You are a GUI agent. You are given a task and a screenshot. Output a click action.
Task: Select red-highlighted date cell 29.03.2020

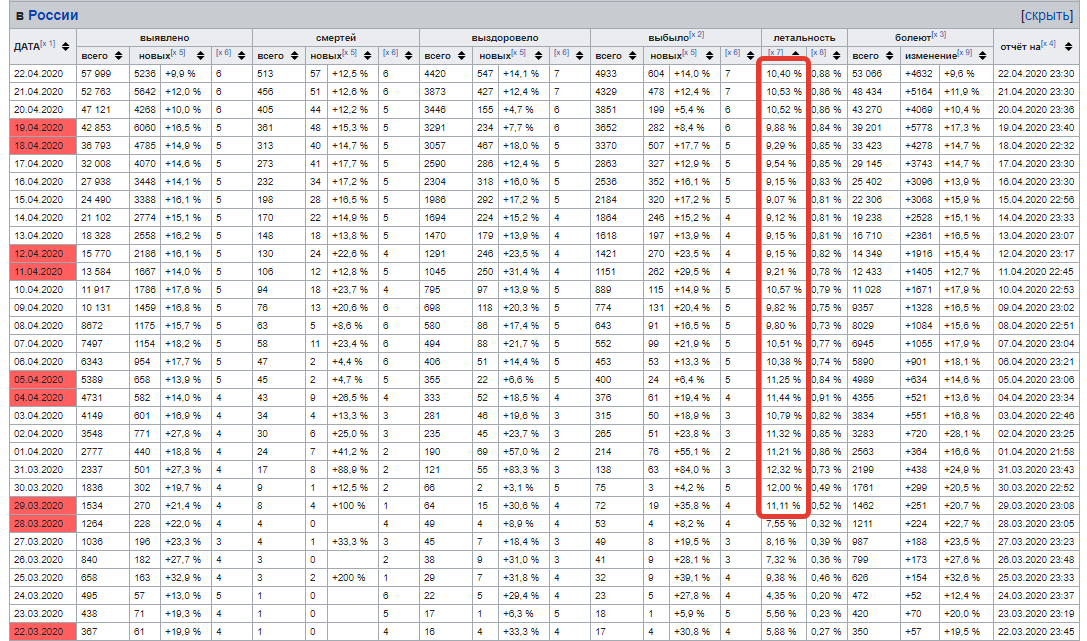pyautogui.click(x=43, y=506)
